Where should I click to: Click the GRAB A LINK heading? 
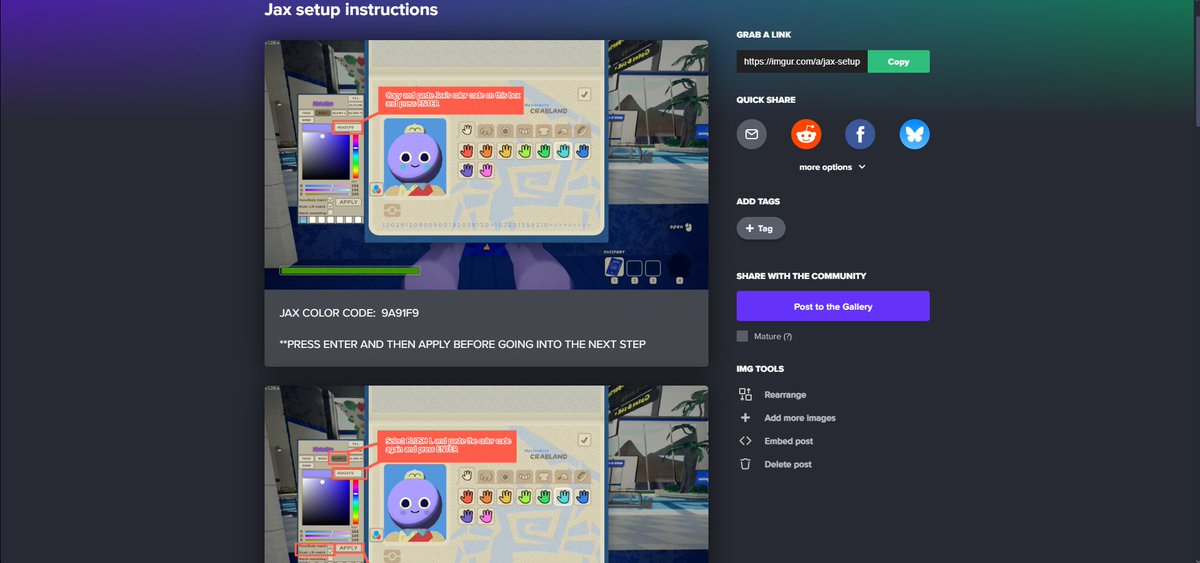click(x=764, y=34)
